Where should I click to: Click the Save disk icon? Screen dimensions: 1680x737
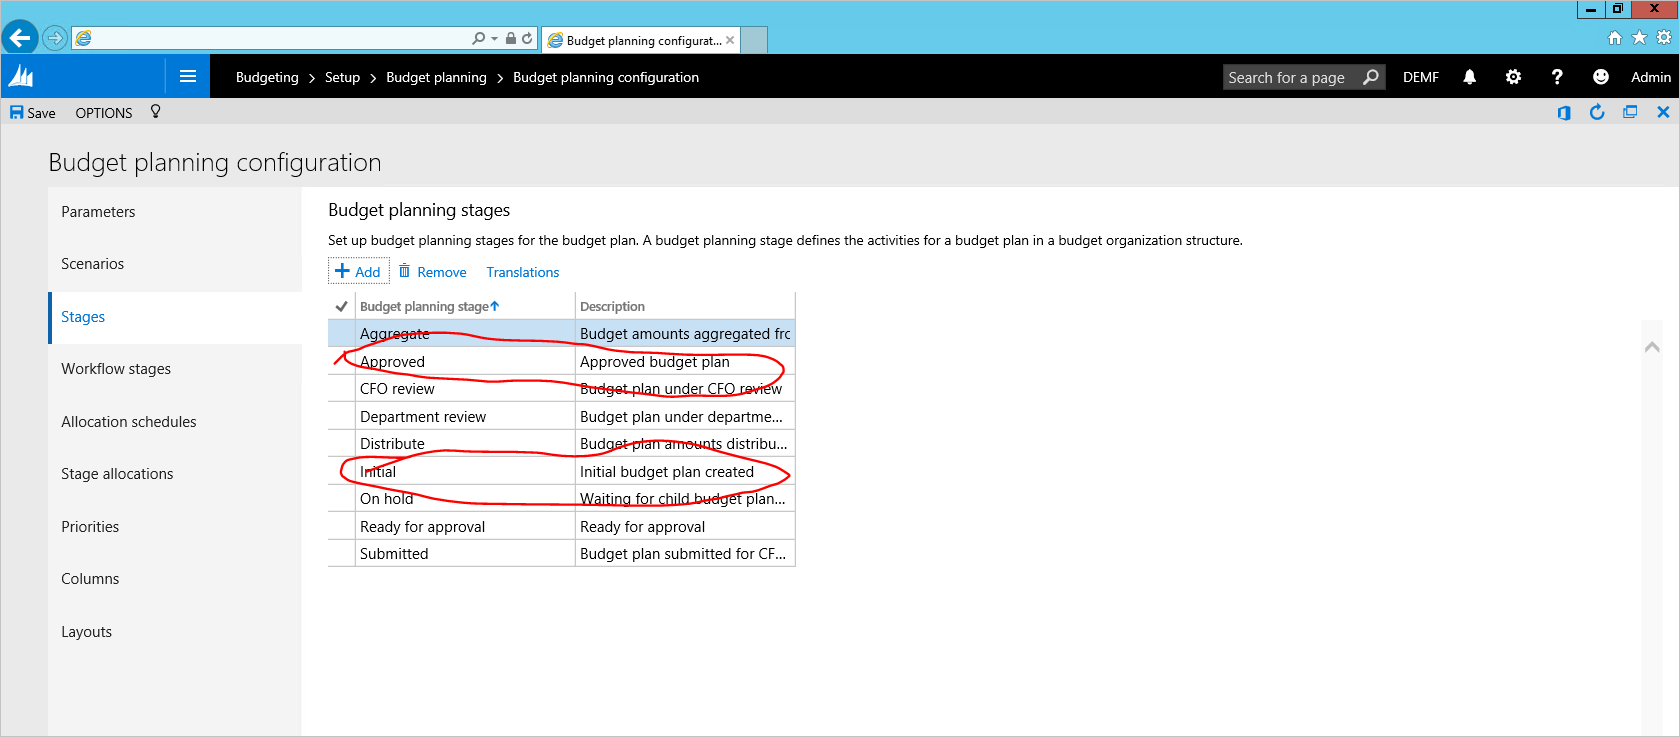16,112
